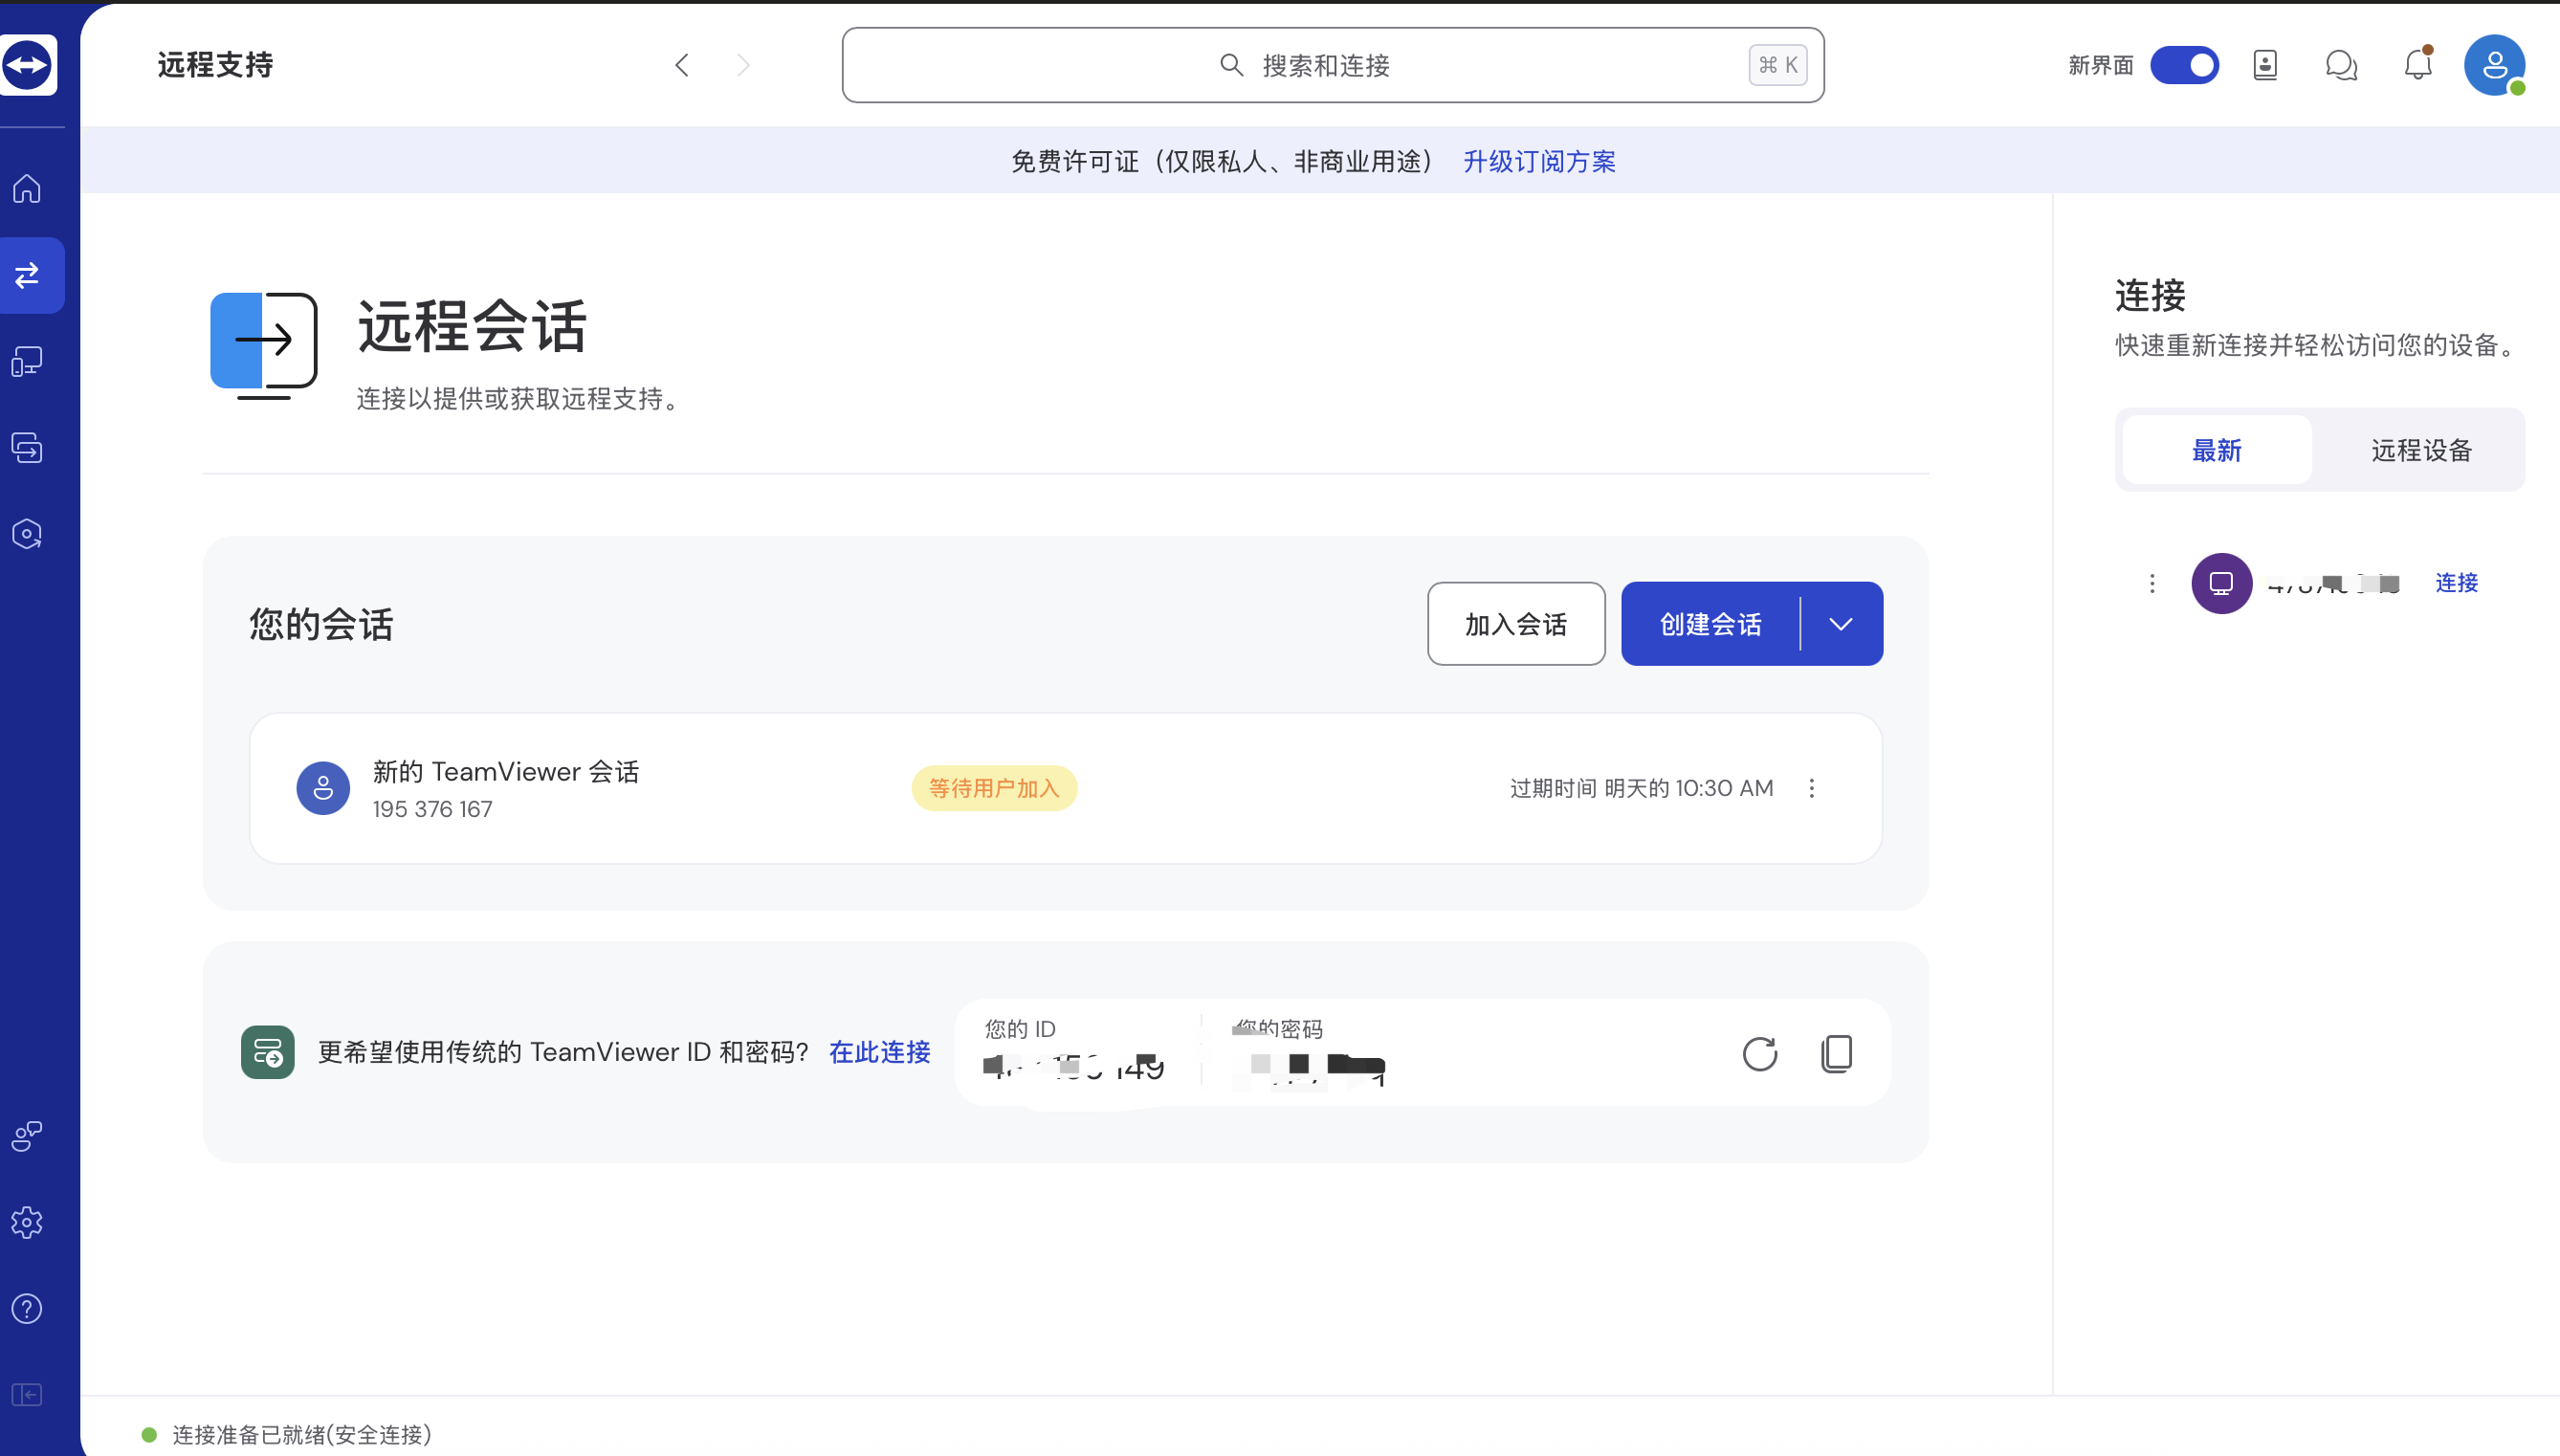Switch to the 远程设备 tab
The height and width of the screenshot is (1456, 2560).
point(2421,450)
